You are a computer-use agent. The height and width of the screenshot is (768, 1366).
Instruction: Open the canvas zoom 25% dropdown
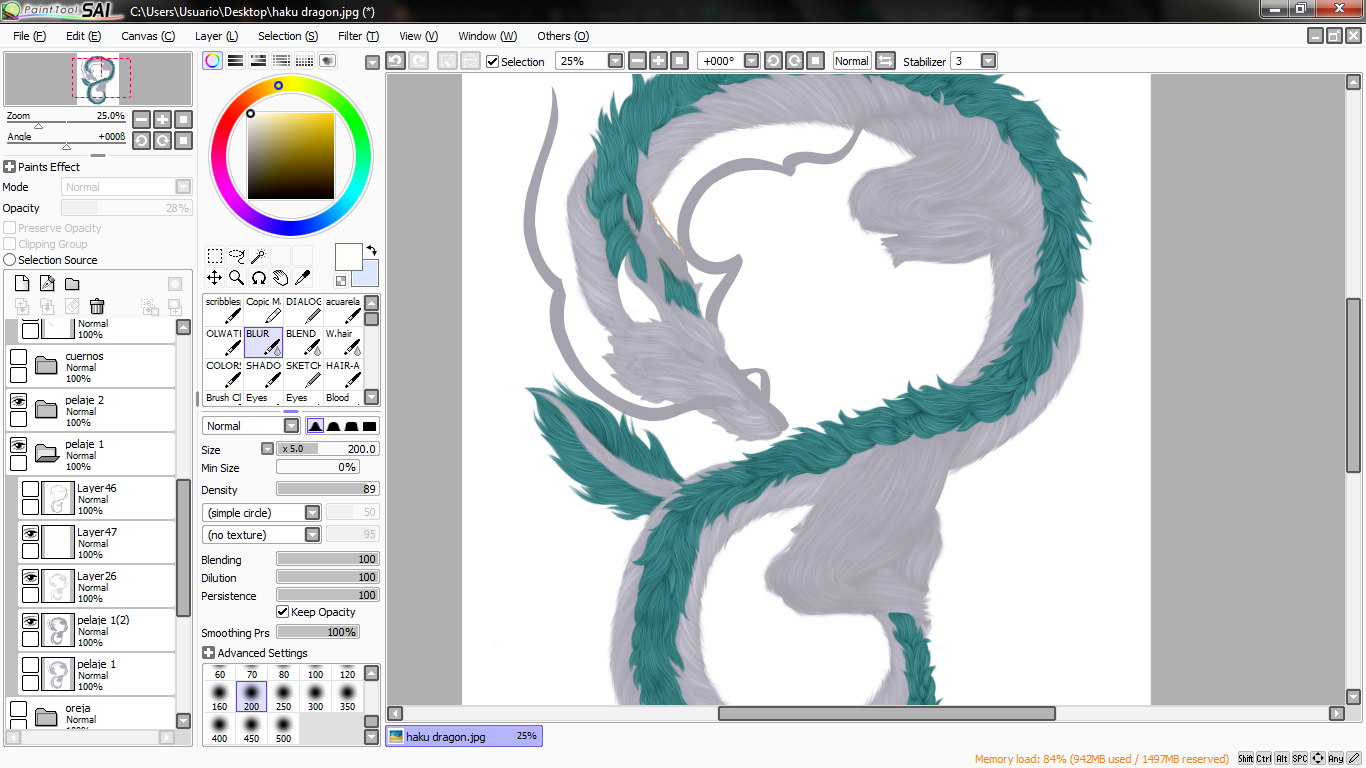615,61
